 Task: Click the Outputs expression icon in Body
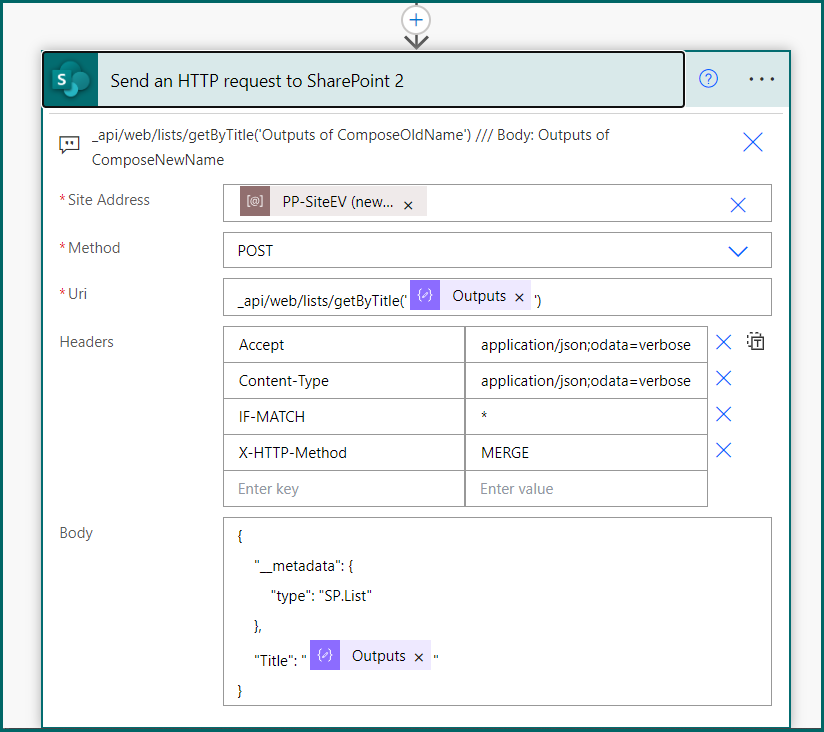point(325,655)
